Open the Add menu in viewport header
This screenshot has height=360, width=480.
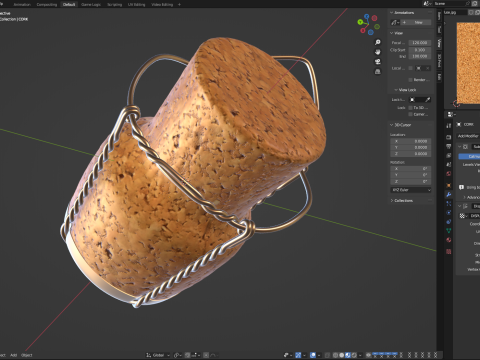coord(13,355)
